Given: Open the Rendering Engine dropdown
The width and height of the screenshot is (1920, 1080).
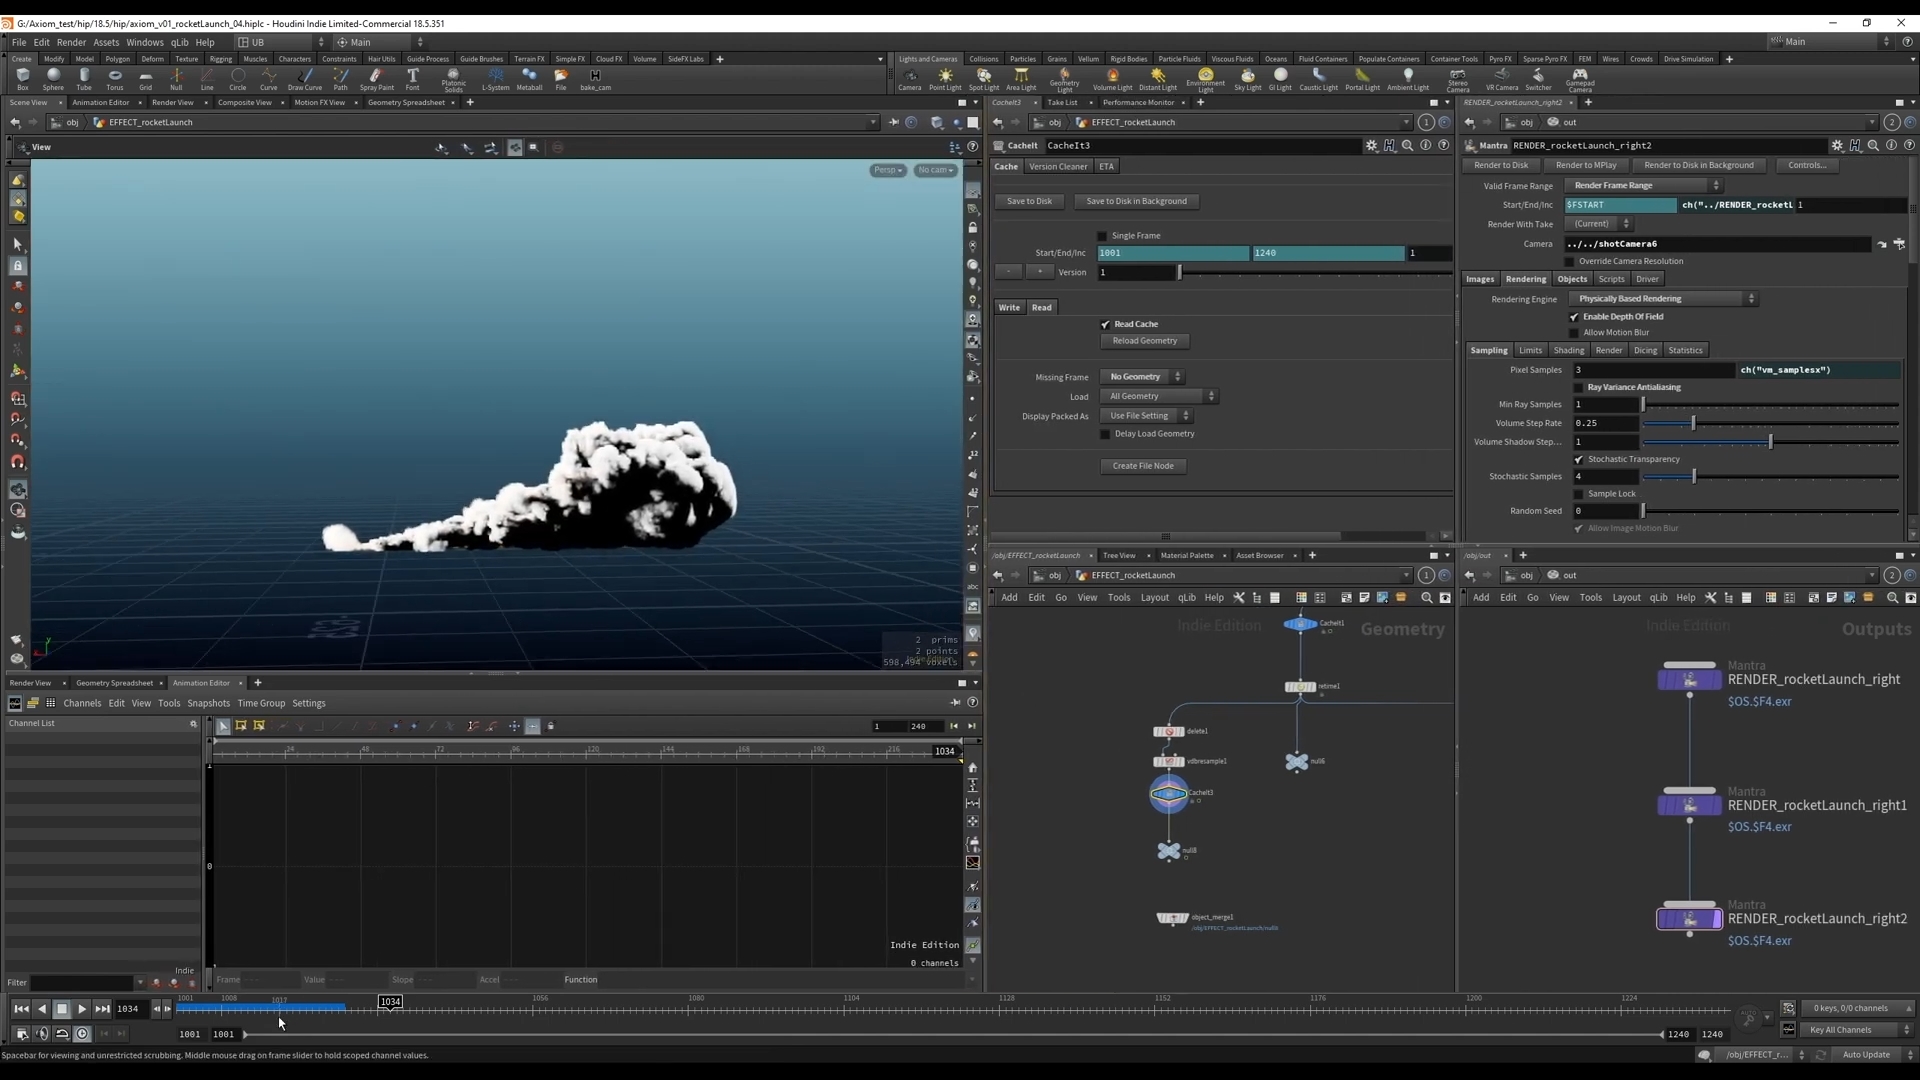Looking at the screenshot, I should [x=1663, y=299].
